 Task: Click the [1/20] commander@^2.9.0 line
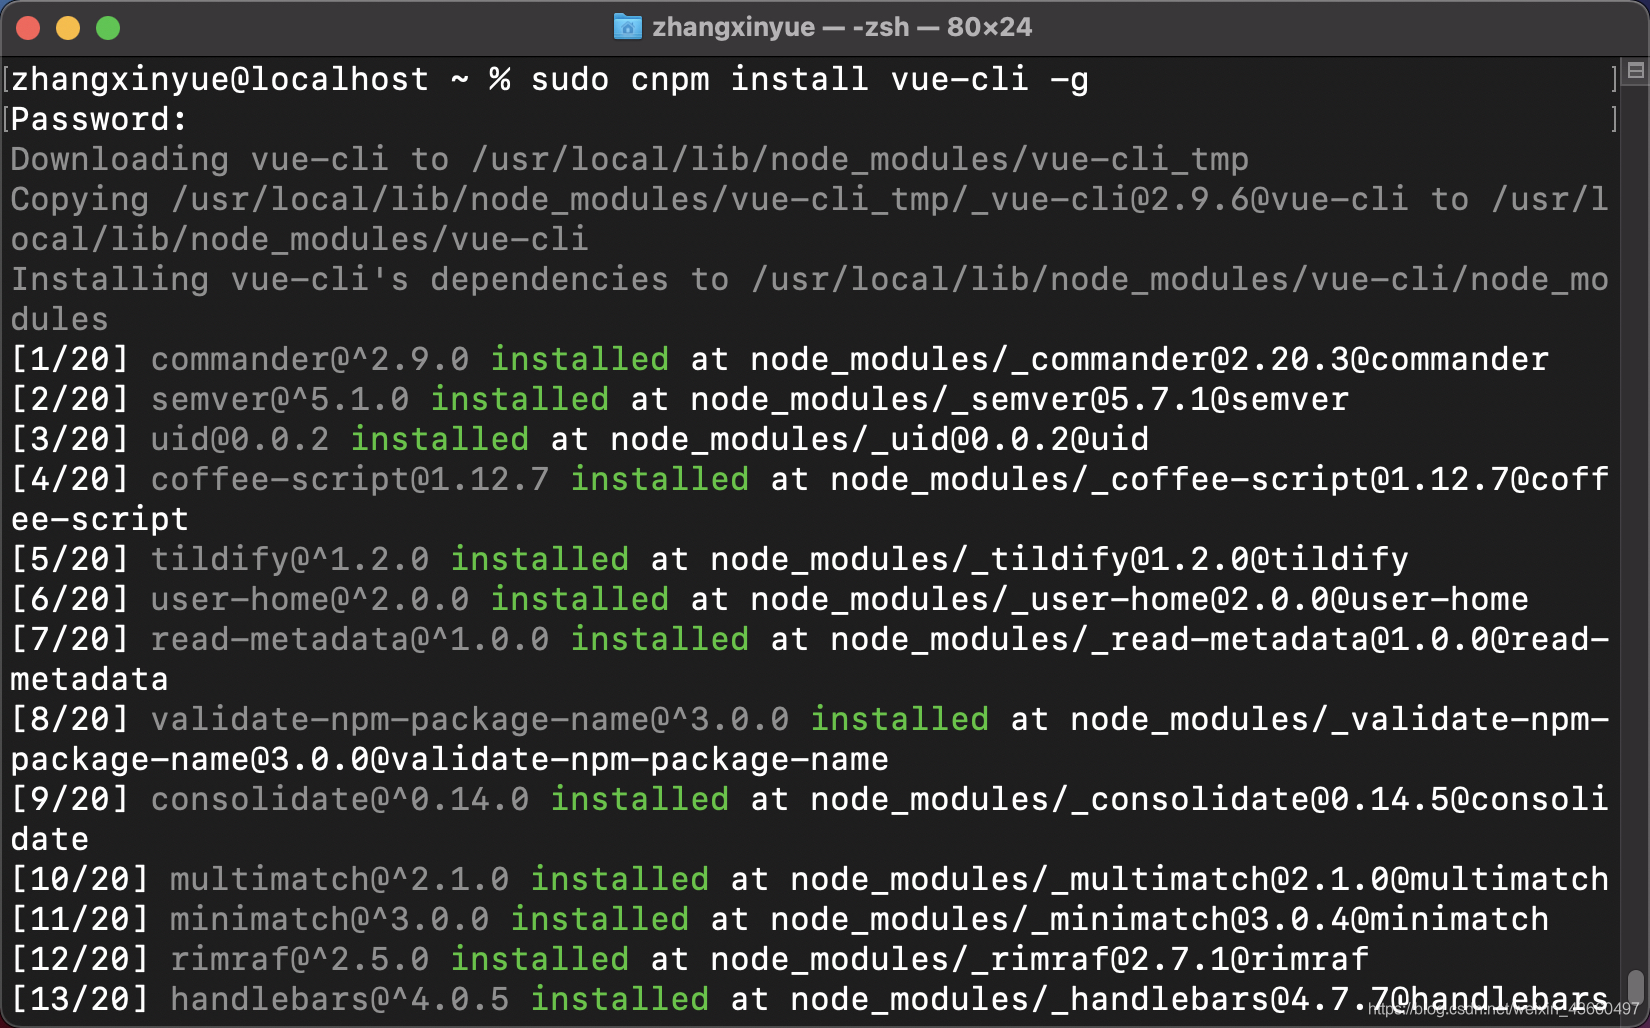pyautogui.click(x=780, y=359)
